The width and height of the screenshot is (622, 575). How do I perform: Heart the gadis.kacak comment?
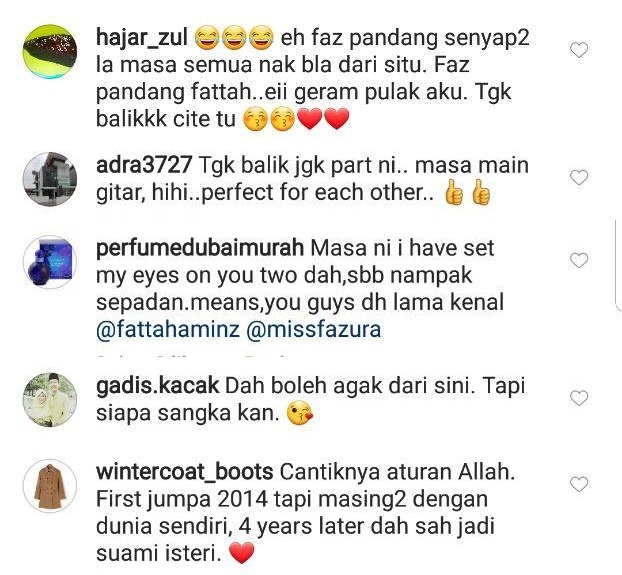point(579,398)
